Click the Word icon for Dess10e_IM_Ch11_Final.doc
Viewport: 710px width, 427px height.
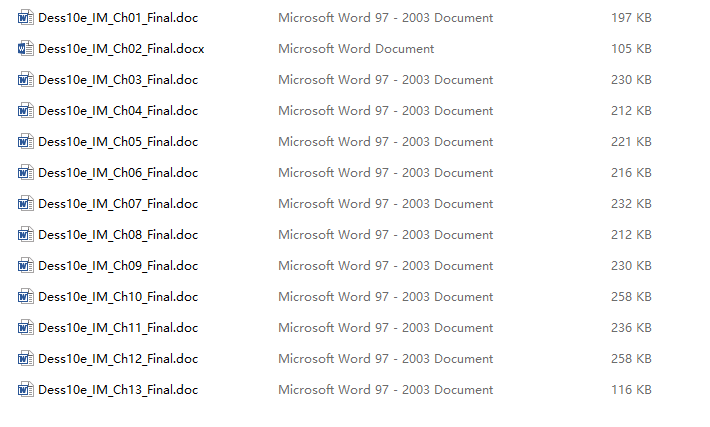[x=26, y=328]
